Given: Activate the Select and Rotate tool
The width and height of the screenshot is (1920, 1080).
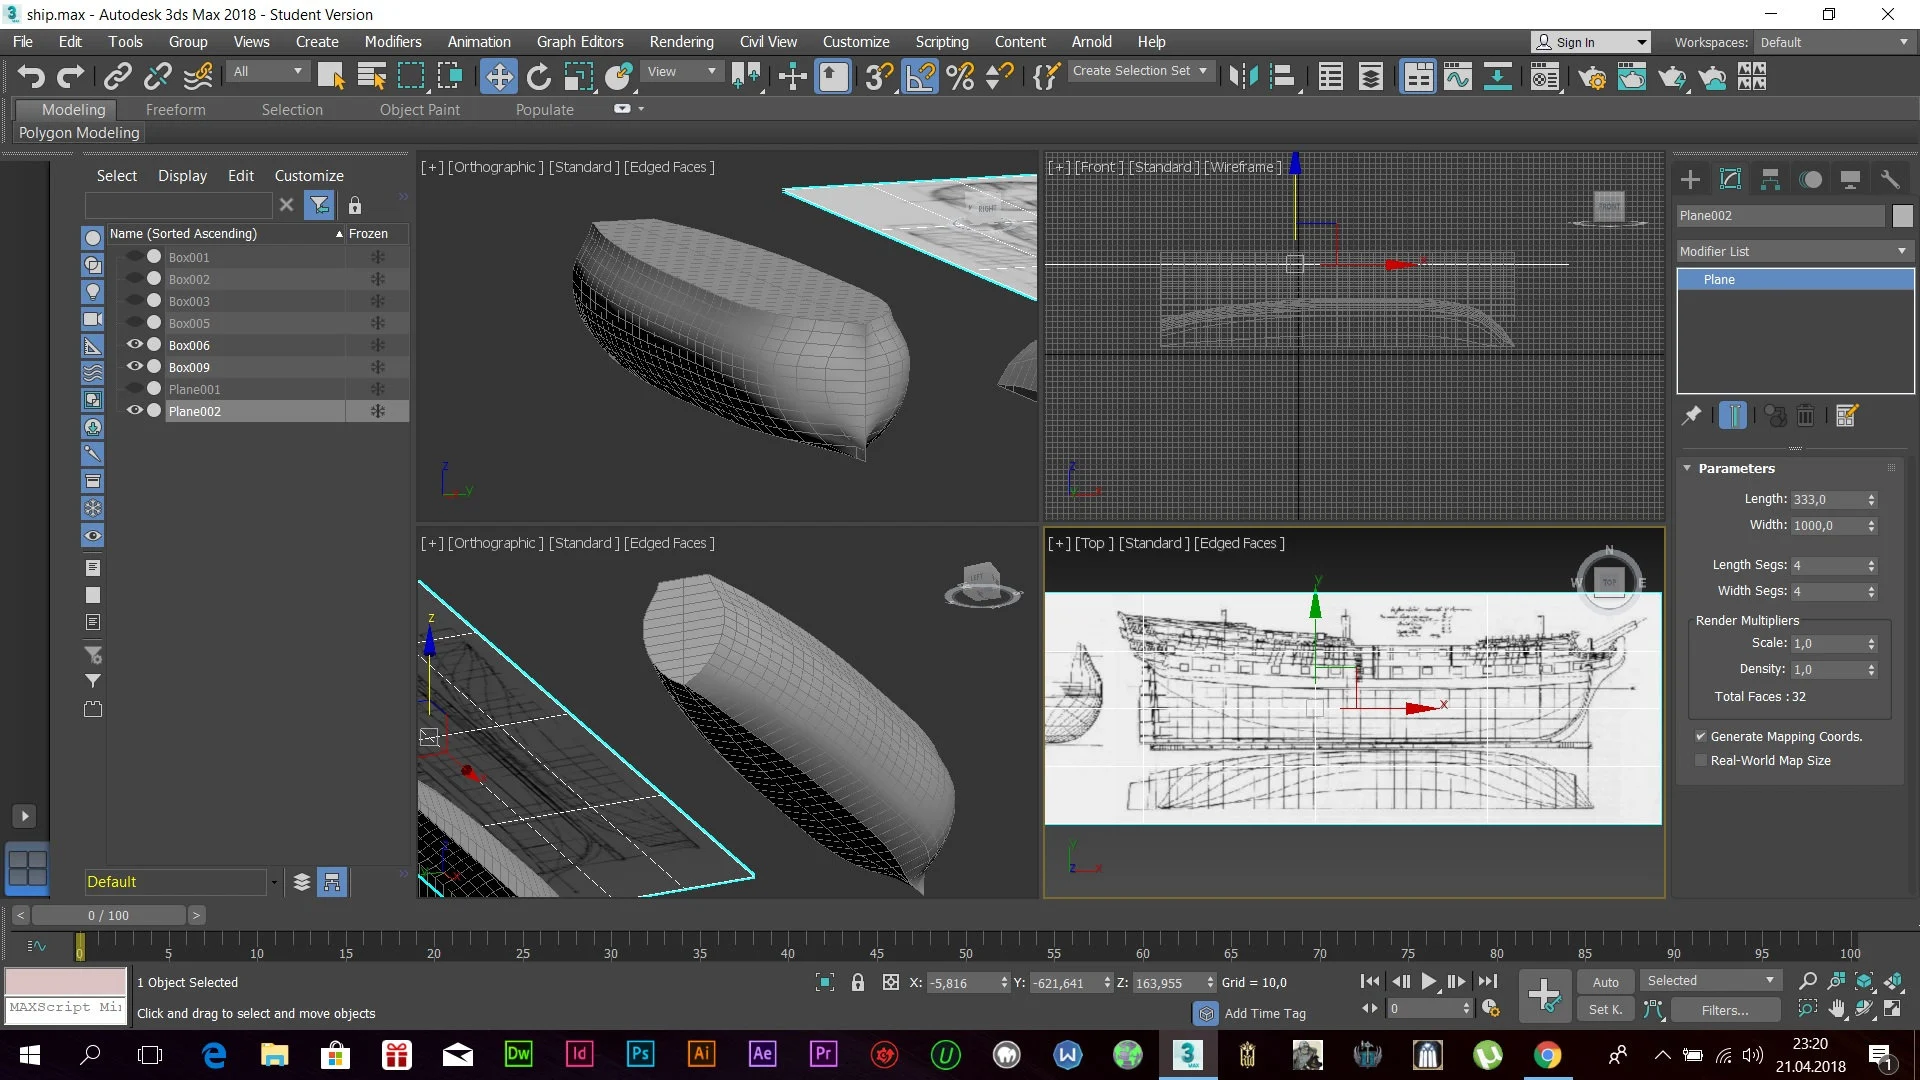Looking at the screenshot, I should [x=539, y=77].
